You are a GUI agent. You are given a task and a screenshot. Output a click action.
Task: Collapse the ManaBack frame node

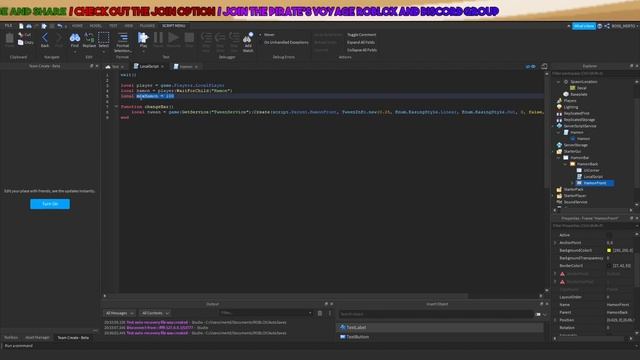point(566,164)
